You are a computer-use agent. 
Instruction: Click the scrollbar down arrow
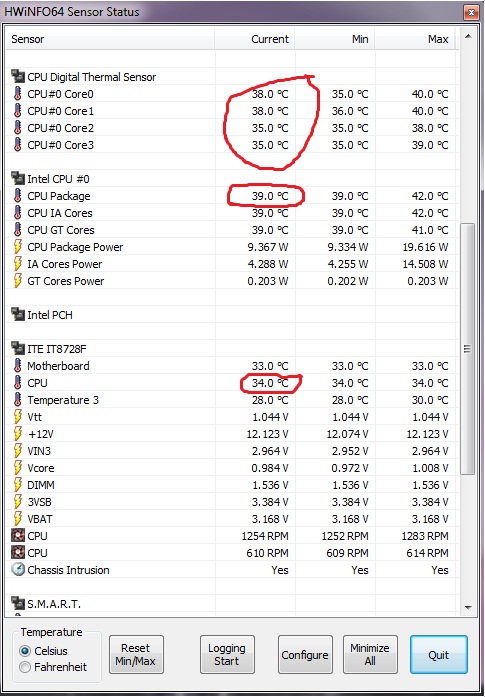pos(468,607)
